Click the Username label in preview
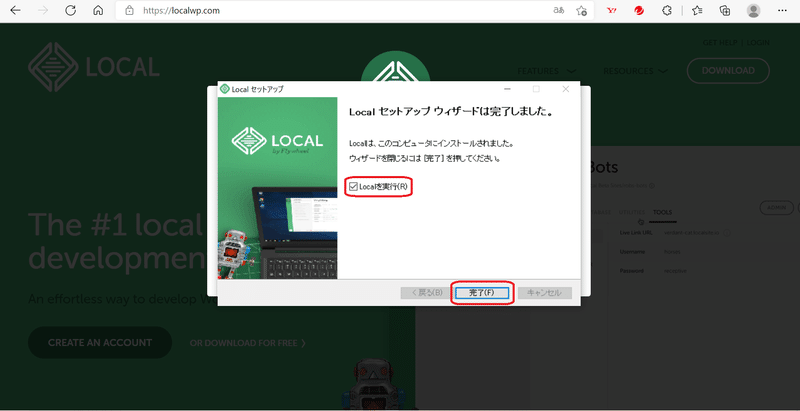This screenshot has height=411, width=800. 632,252
